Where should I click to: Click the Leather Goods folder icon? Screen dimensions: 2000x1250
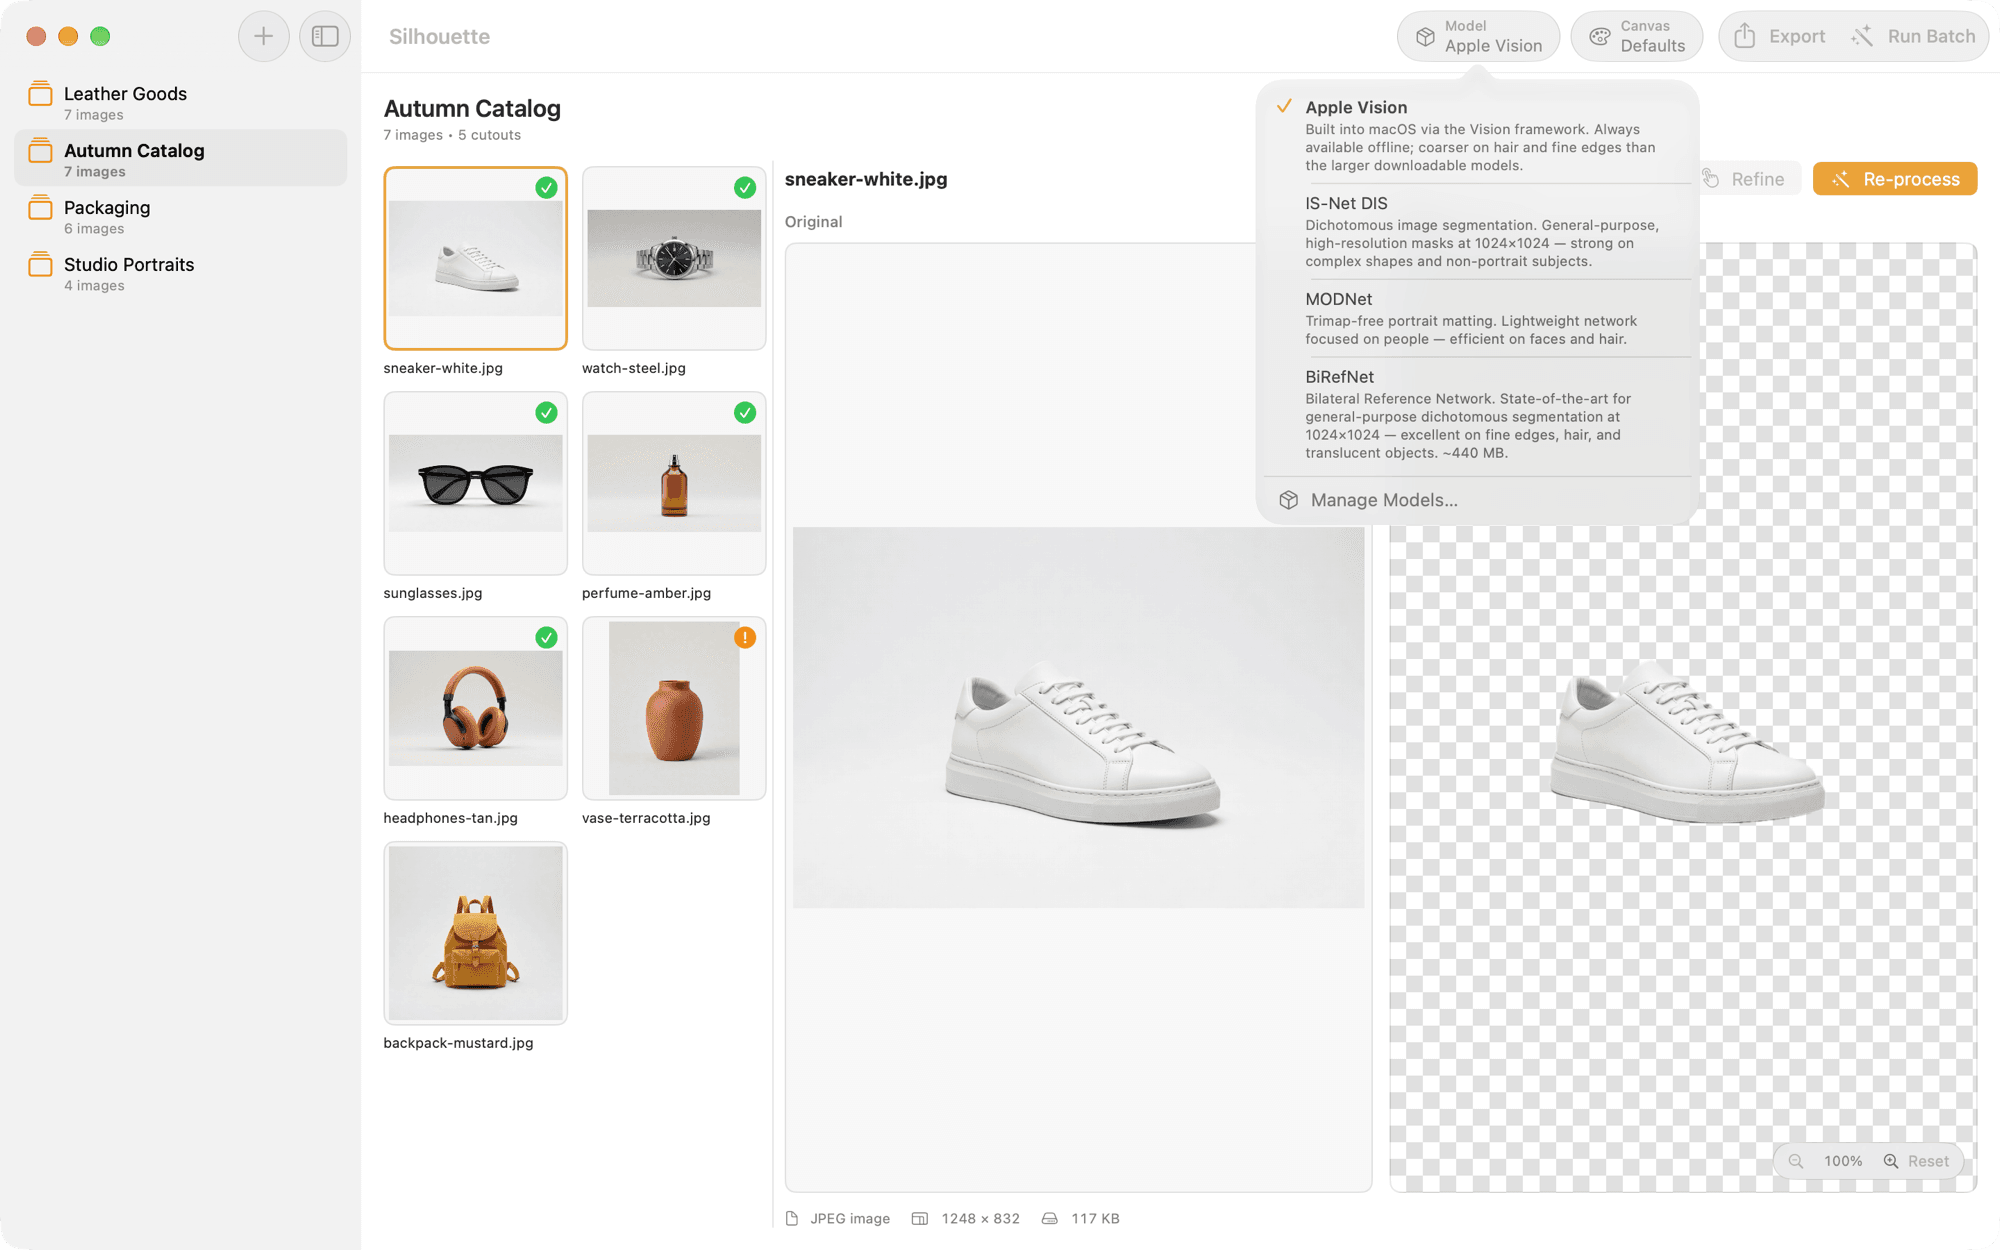(40, 94)
